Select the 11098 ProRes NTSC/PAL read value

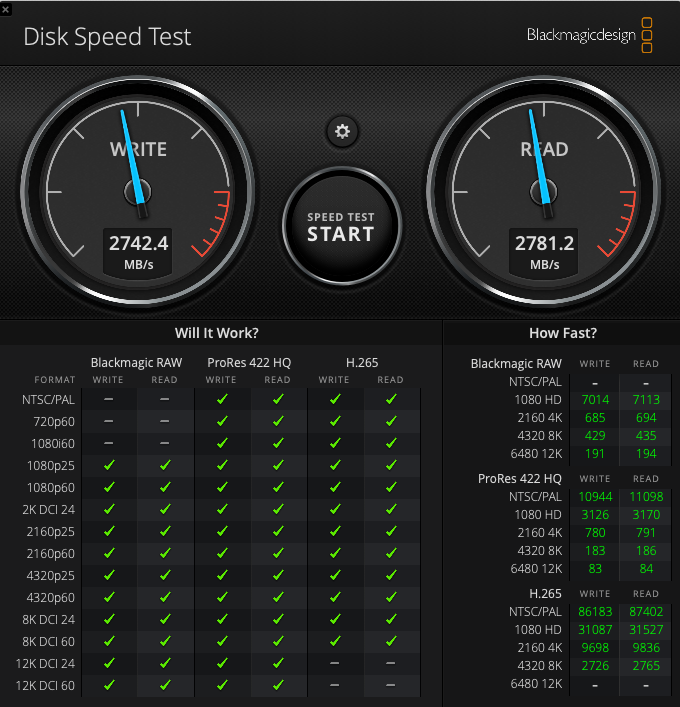click(646, 497)
